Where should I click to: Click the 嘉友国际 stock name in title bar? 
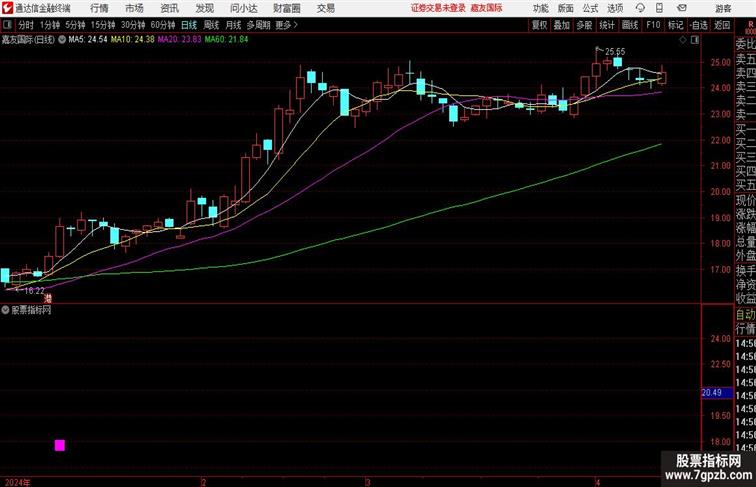pyautogui.click(x=486, y=8)
